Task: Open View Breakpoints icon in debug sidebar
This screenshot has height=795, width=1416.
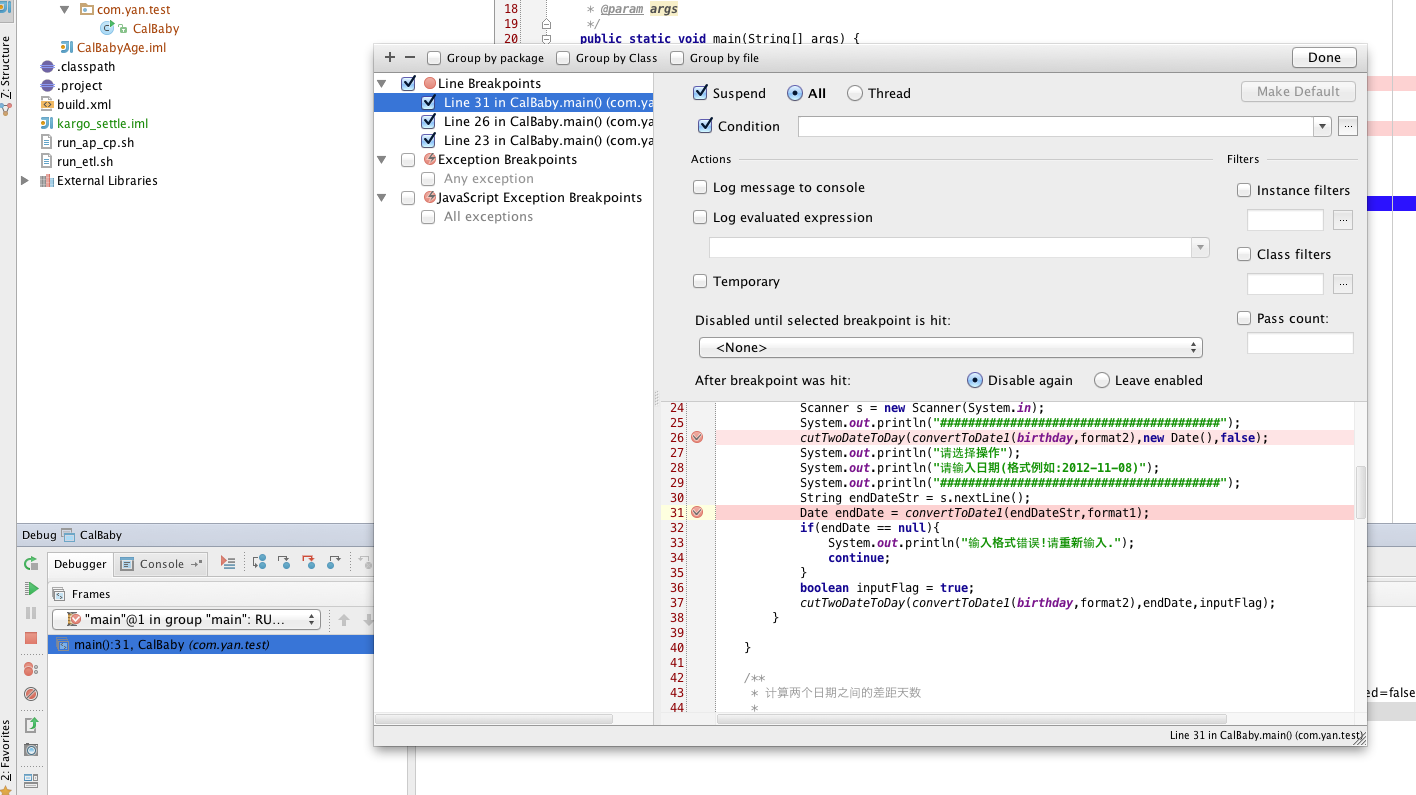Action: click(x=31, y=668)
